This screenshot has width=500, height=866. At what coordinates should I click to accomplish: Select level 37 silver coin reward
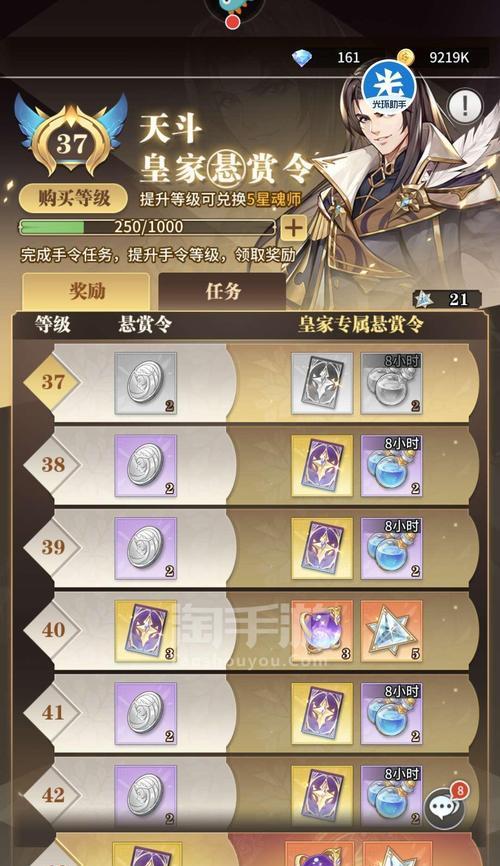click(x=146, y=383)
